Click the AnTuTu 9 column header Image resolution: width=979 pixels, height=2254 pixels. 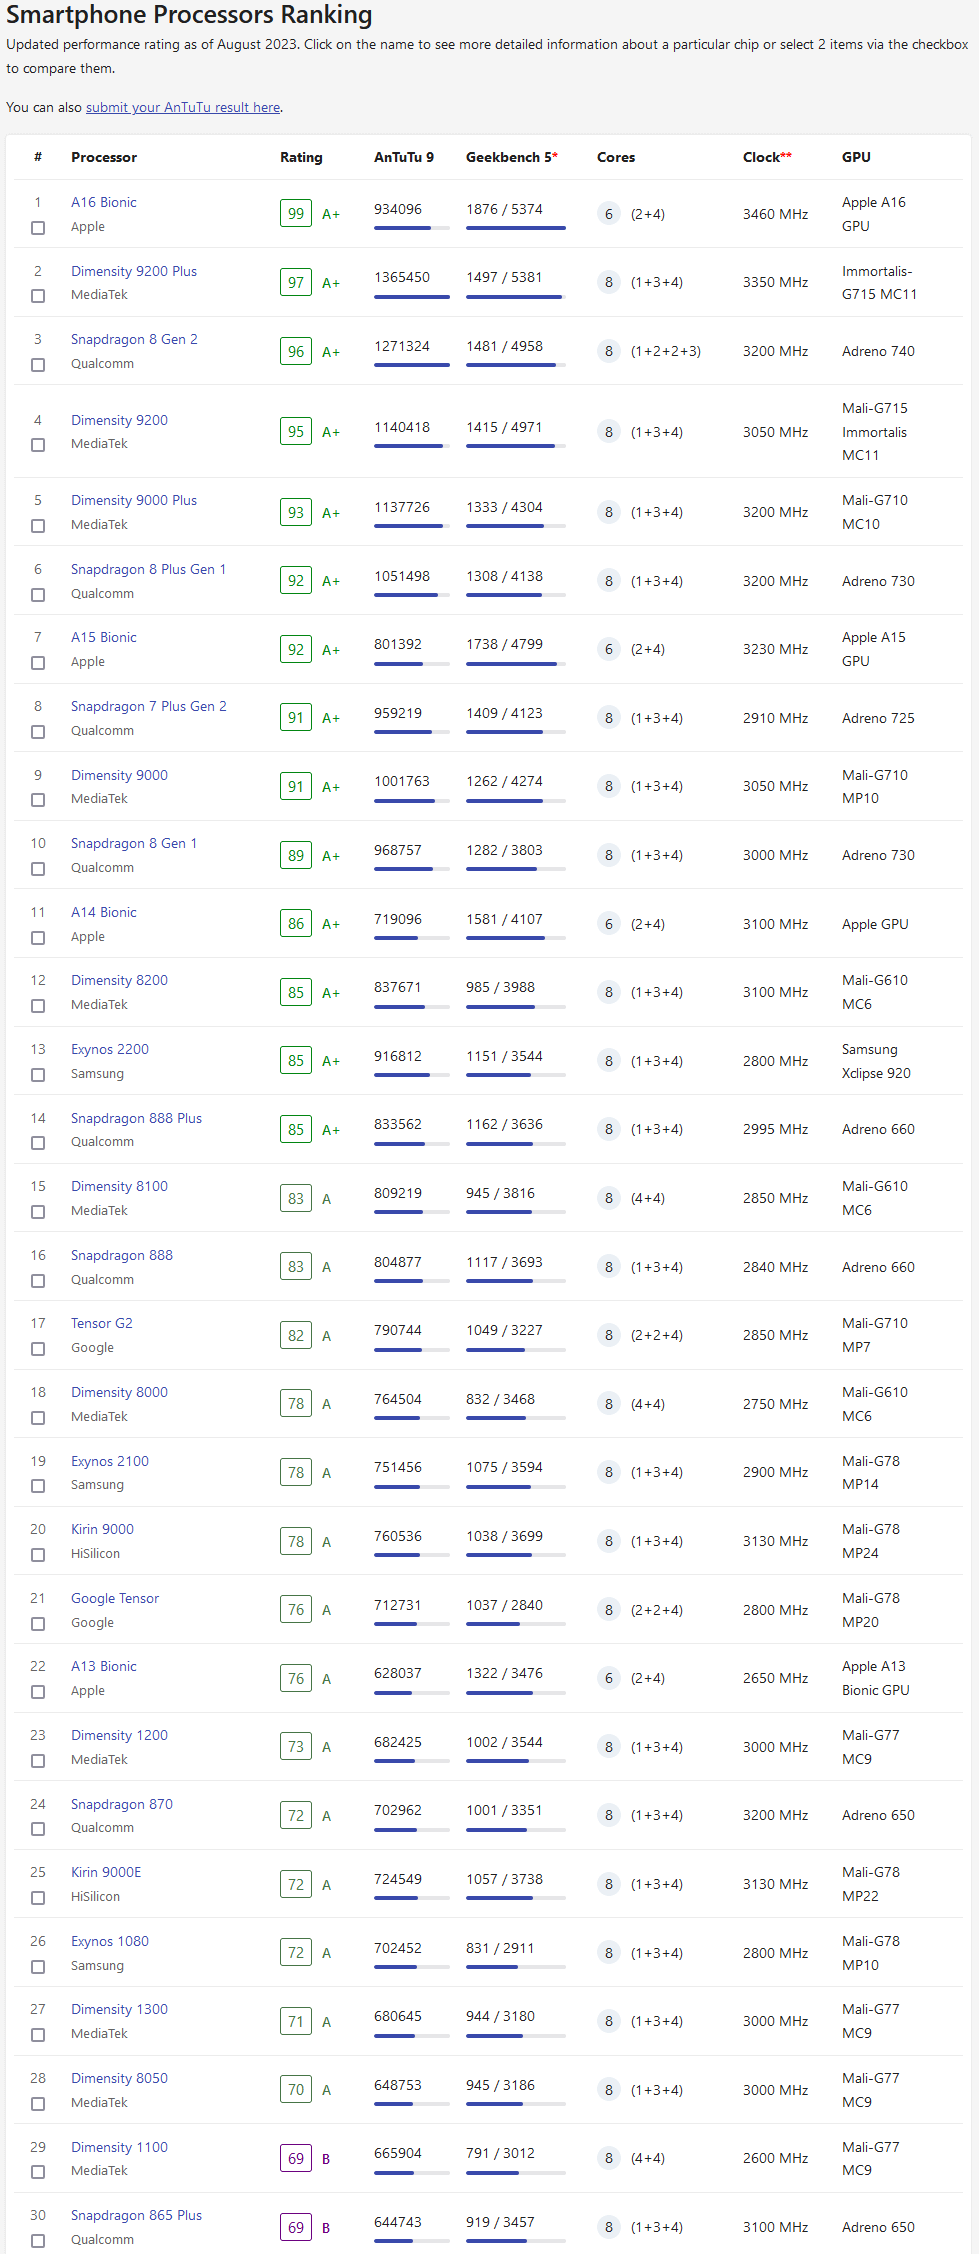(404, 157)
